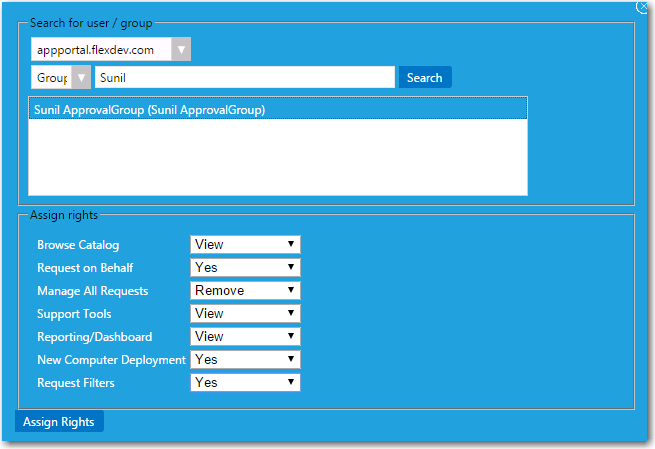655x449 pixels.
Task: Expand the Request Filters dropdown
Action: point(245,382)
